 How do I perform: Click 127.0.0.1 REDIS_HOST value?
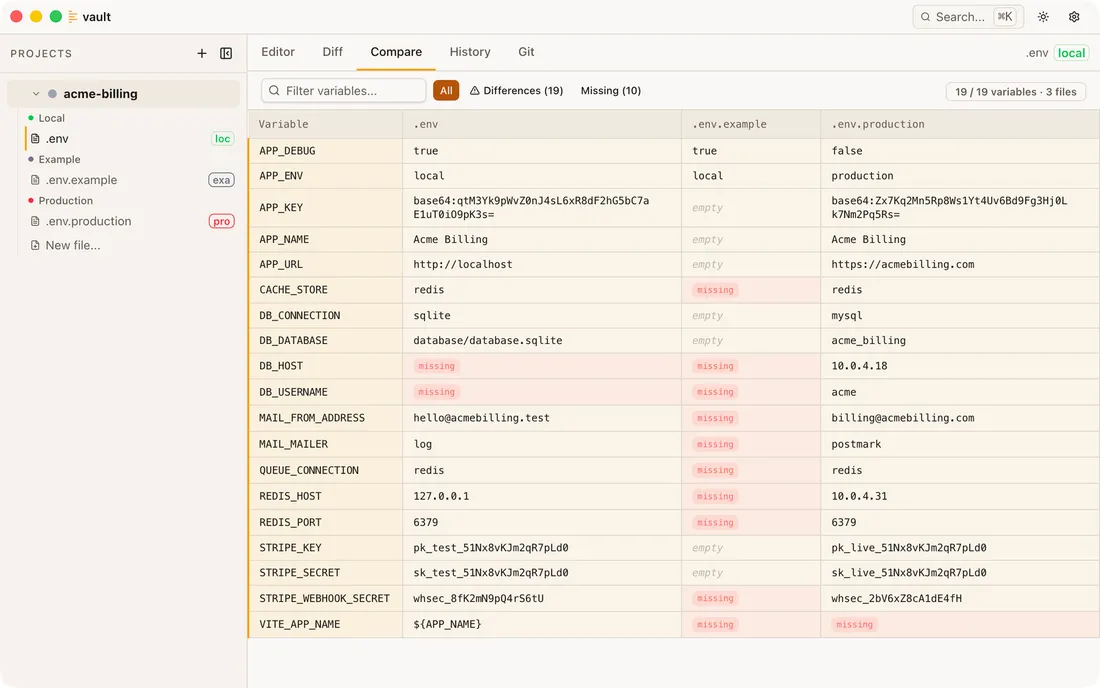click(x=441, y=497)
